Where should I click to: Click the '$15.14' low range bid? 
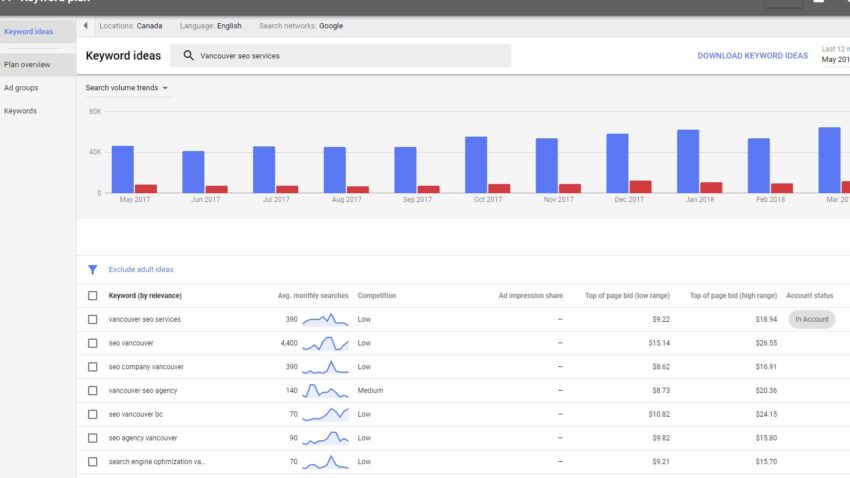tap(659, 343)
